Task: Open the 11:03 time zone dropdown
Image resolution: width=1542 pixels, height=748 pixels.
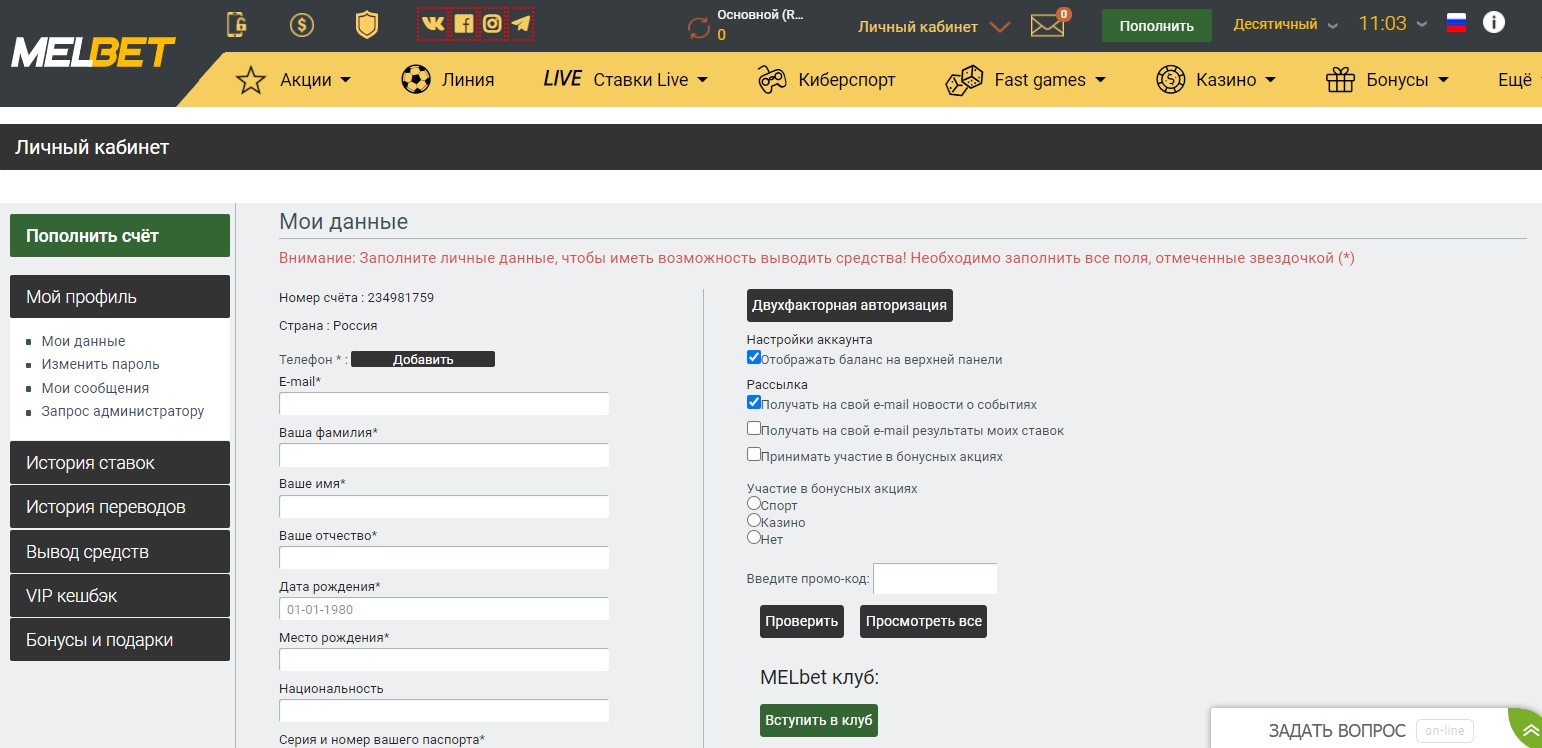Action: click(x=1393, y=24)
